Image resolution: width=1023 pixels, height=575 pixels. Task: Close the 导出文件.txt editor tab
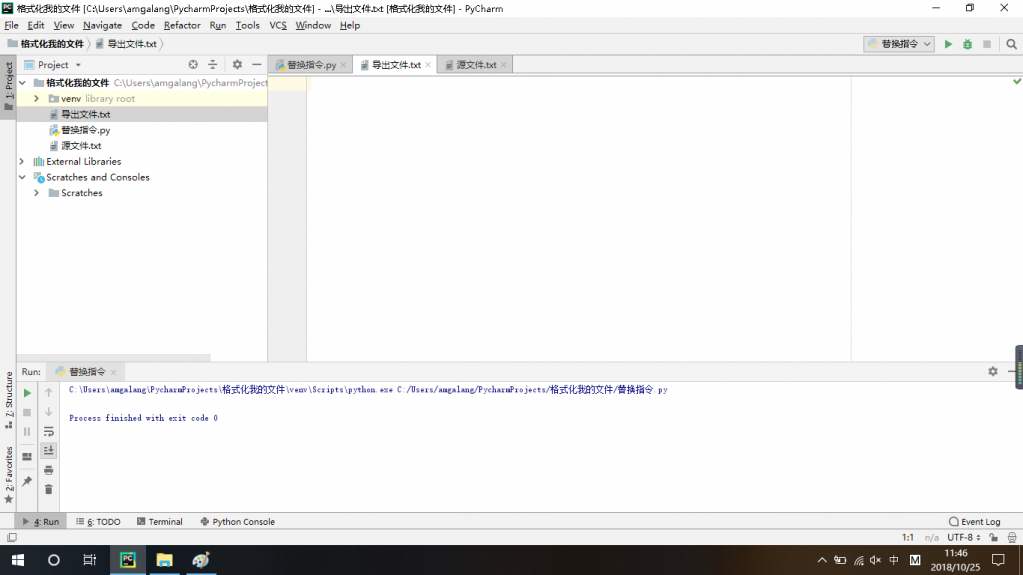pos(428,65)
